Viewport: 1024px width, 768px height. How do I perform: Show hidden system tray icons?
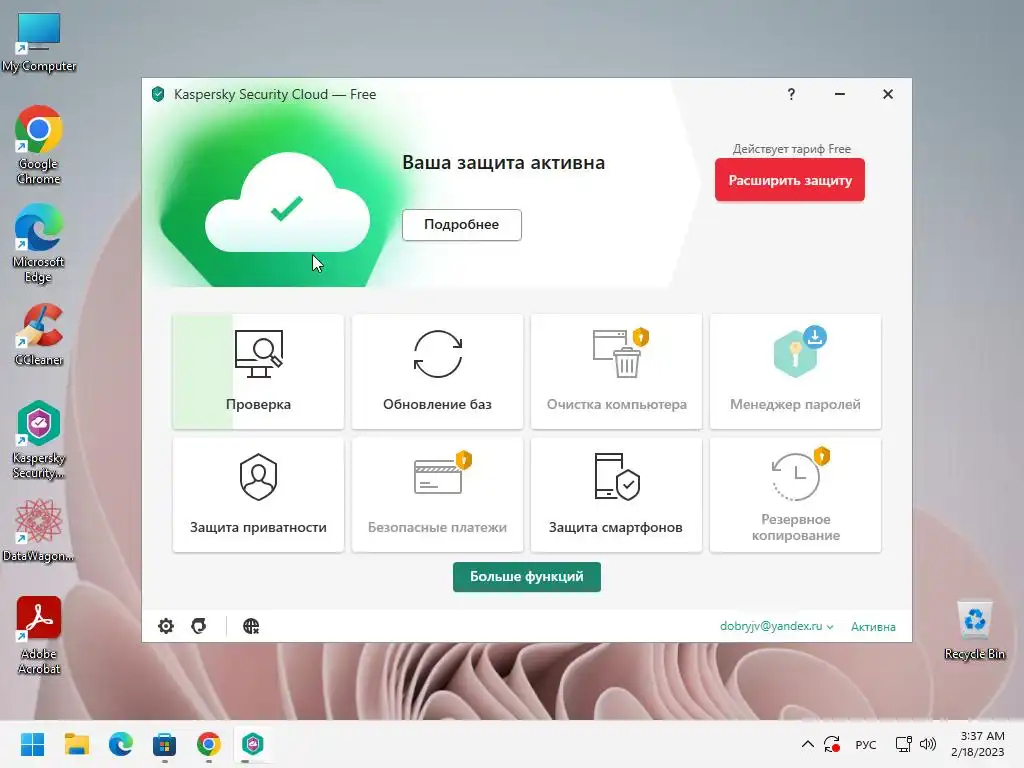[x=808, y=744]
